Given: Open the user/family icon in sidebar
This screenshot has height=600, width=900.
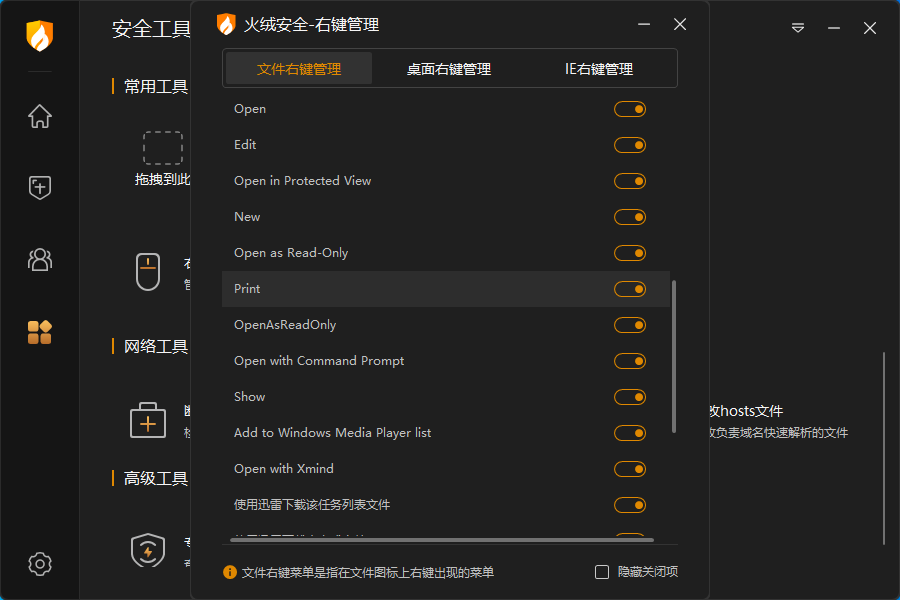Looking at the screenshot, I should tap(40, 260).
